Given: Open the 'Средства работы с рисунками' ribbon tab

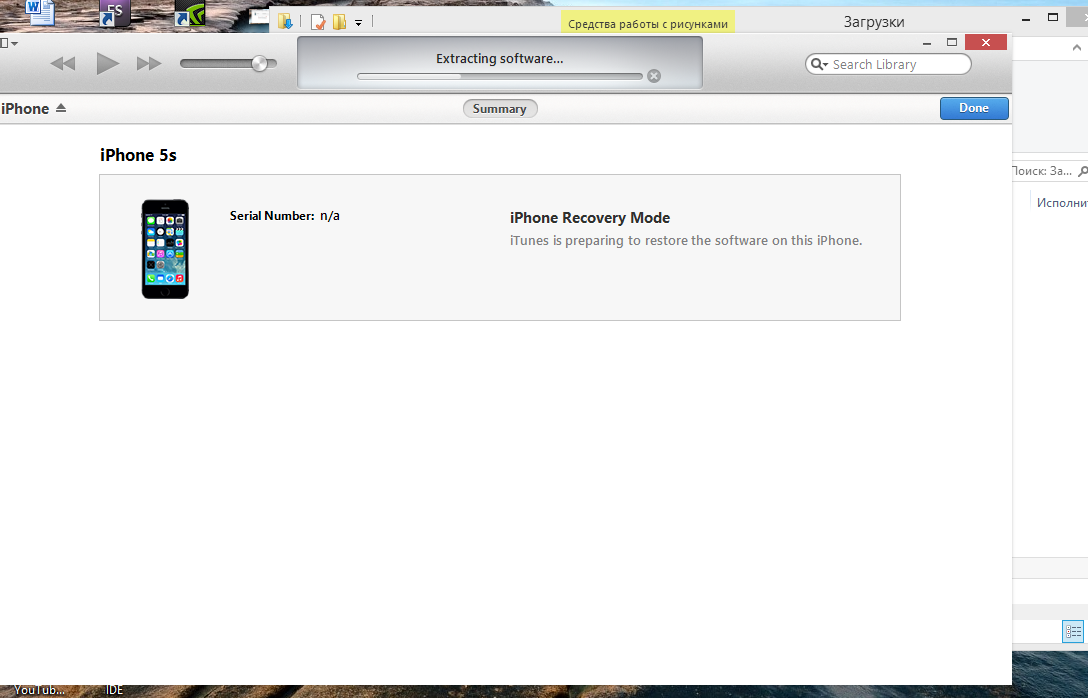Looking at the screenshot, I should click(648, 24).
